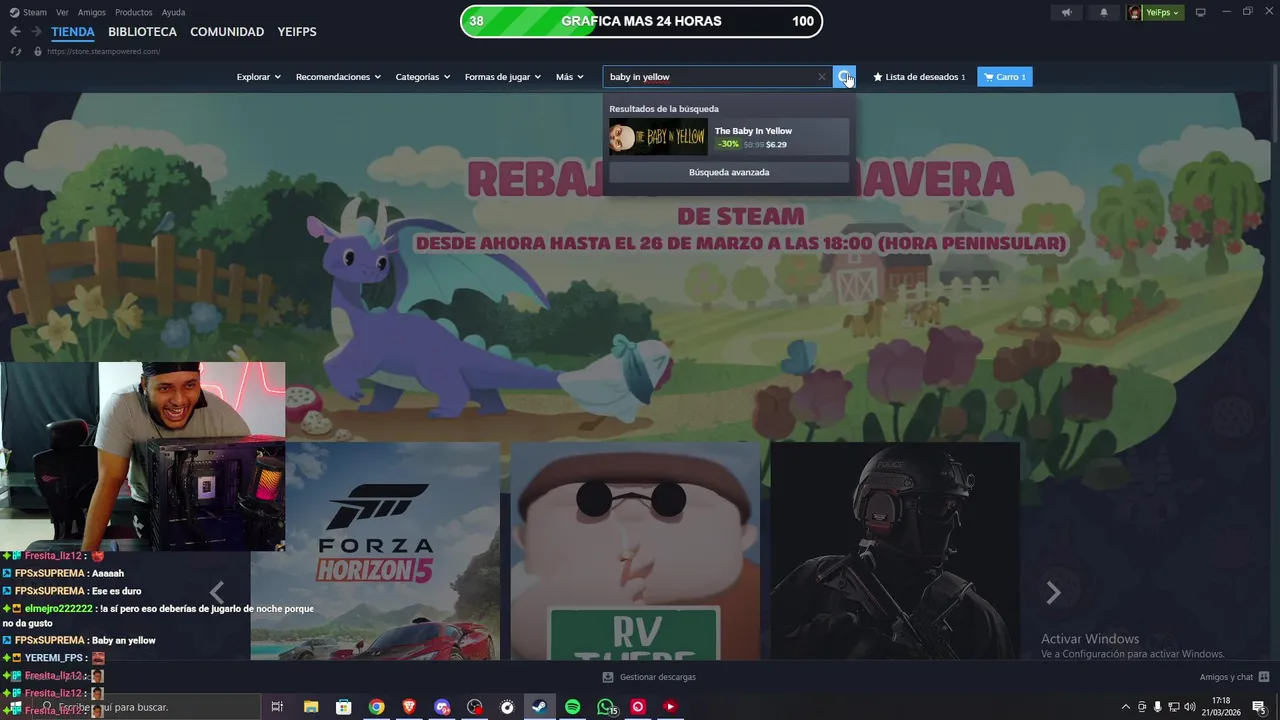This screenshot has width=1280, height=720.
Task: Open Discord from taskbar
Action: tap(442, 707)
